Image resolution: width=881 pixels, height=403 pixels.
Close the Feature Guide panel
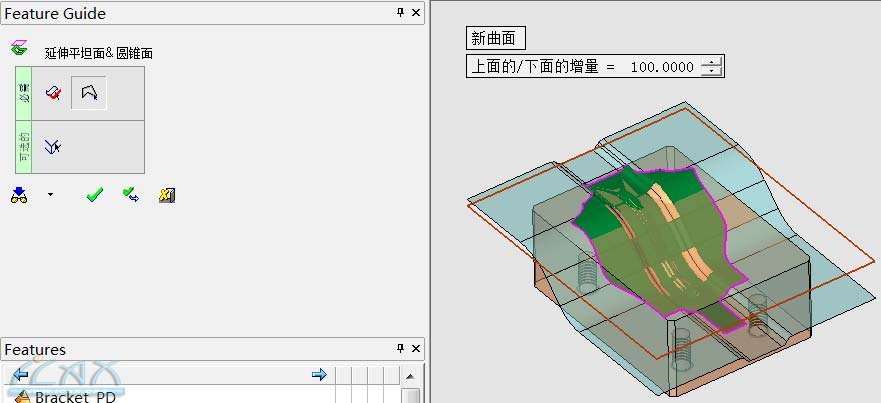coord(416,12)
